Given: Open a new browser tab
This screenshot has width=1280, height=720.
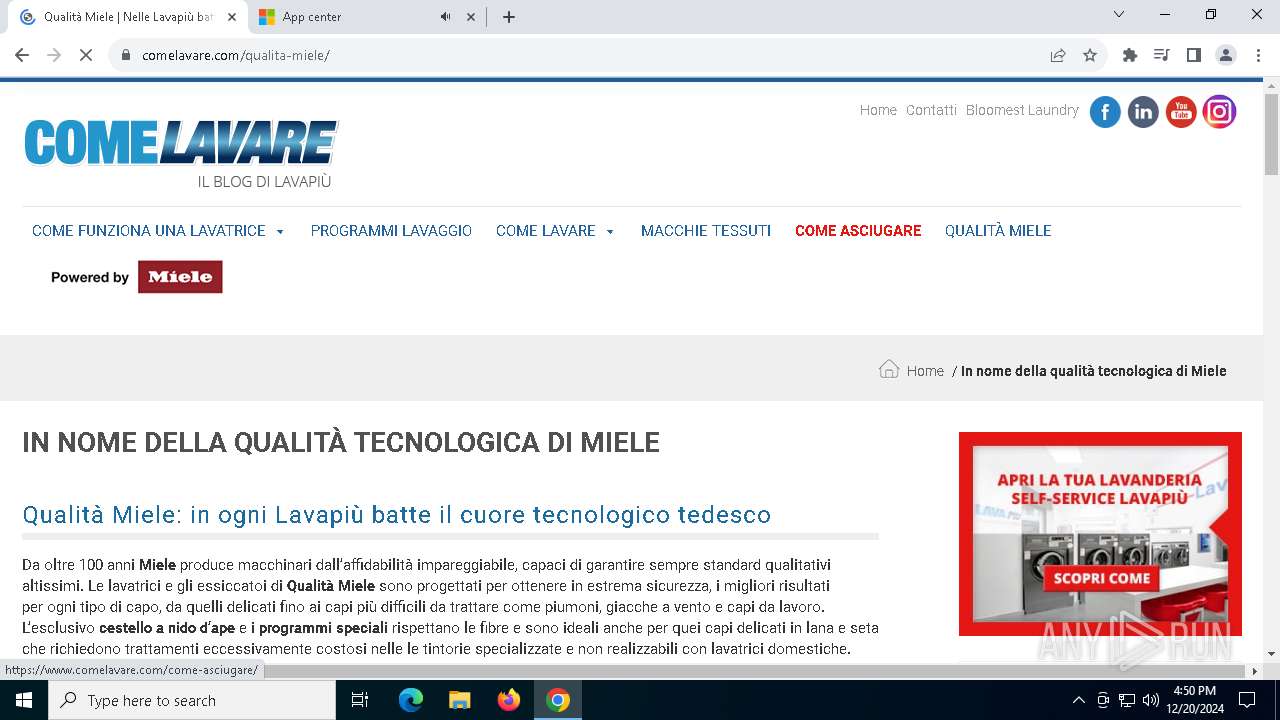Looking at the screenshot, I should point(509,17).
